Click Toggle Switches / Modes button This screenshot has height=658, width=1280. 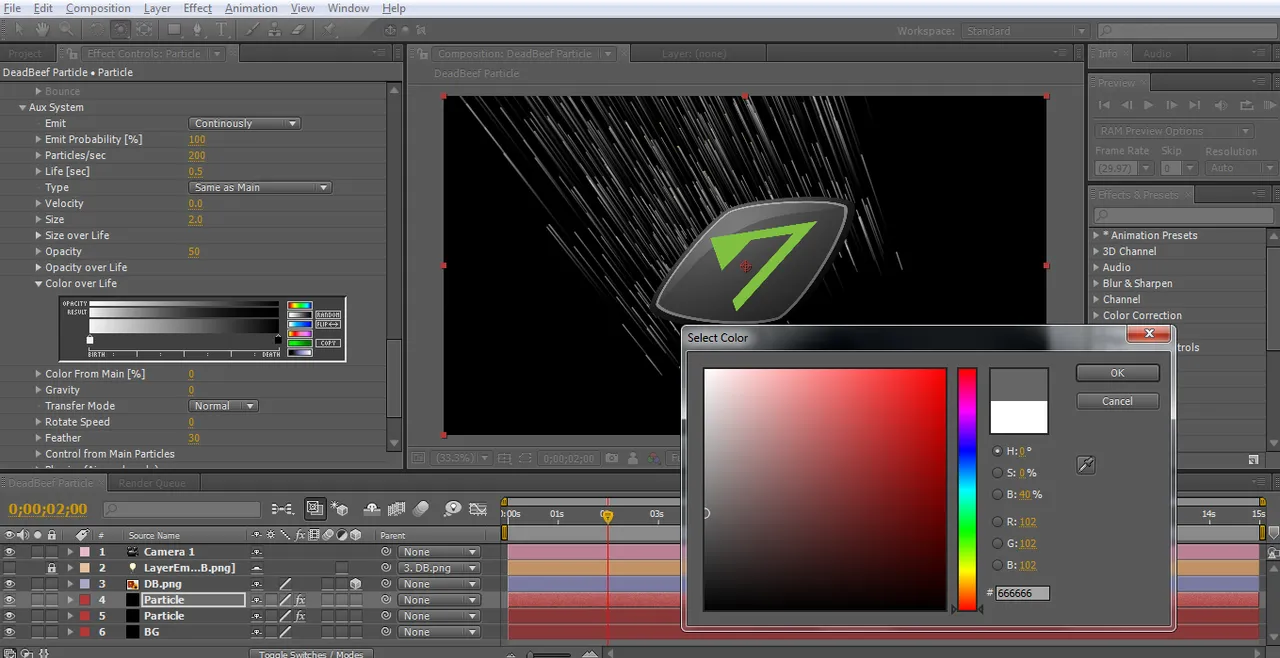310,654
